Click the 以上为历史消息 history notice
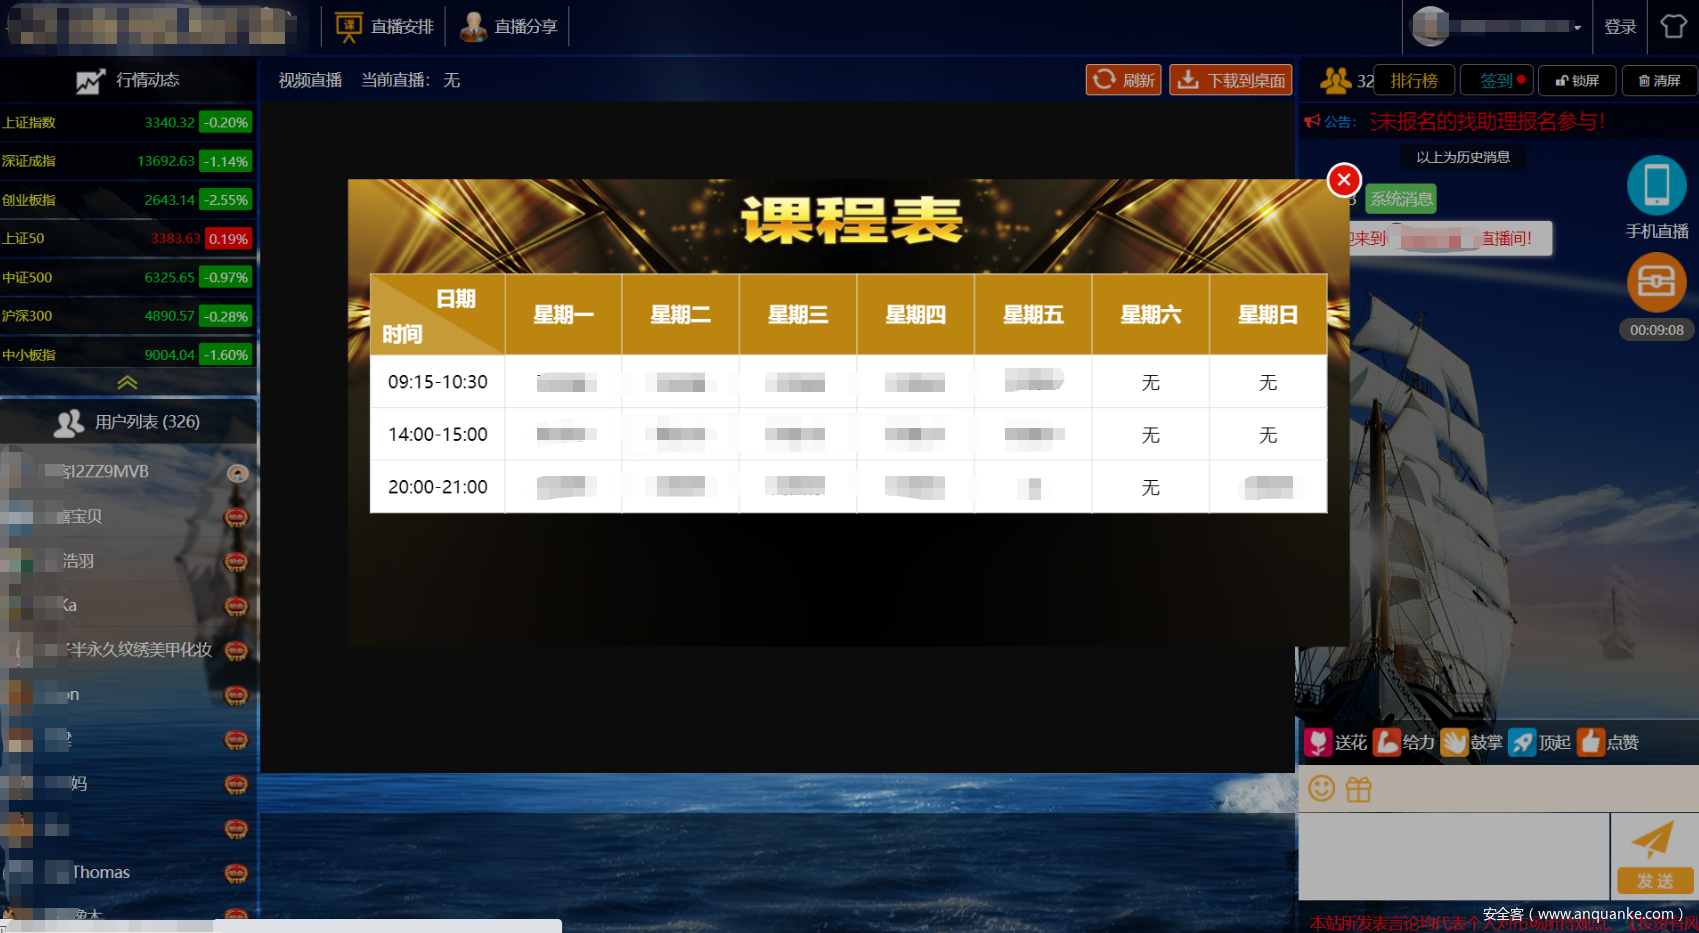The width and height of the screenshot is (1699, 933). [1463, 157]
